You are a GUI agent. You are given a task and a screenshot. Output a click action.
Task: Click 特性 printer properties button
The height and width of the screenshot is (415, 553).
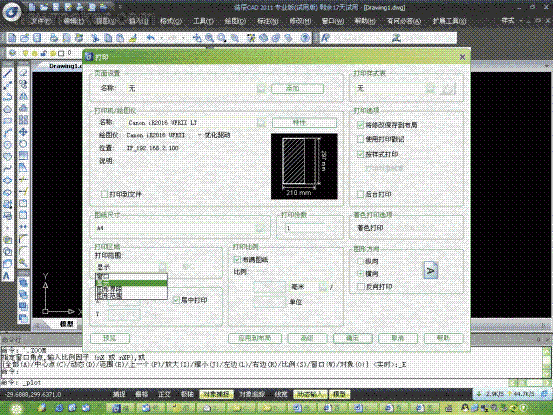304,122
